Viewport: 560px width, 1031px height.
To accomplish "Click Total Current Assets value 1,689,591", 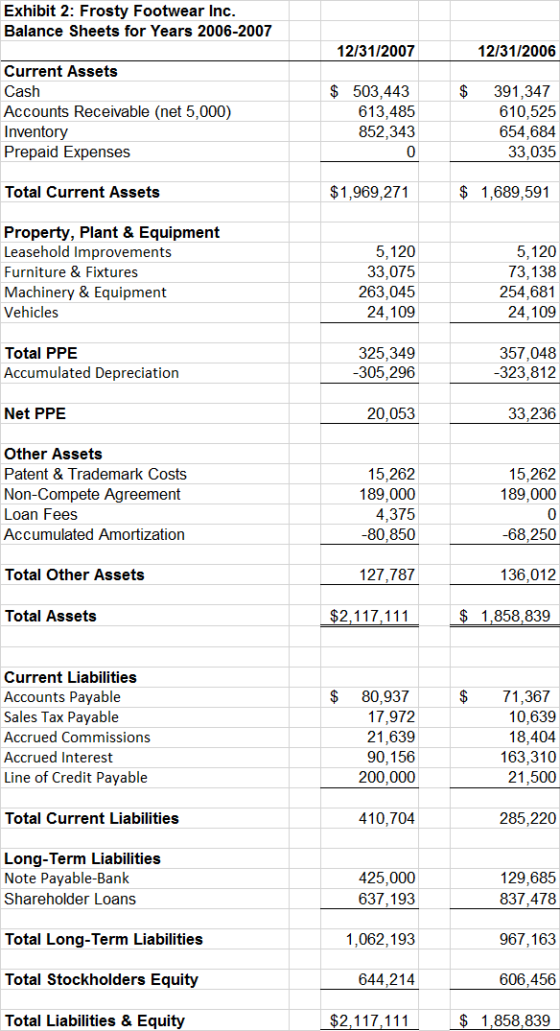I will pyautogui.click(x=516, y=193).
